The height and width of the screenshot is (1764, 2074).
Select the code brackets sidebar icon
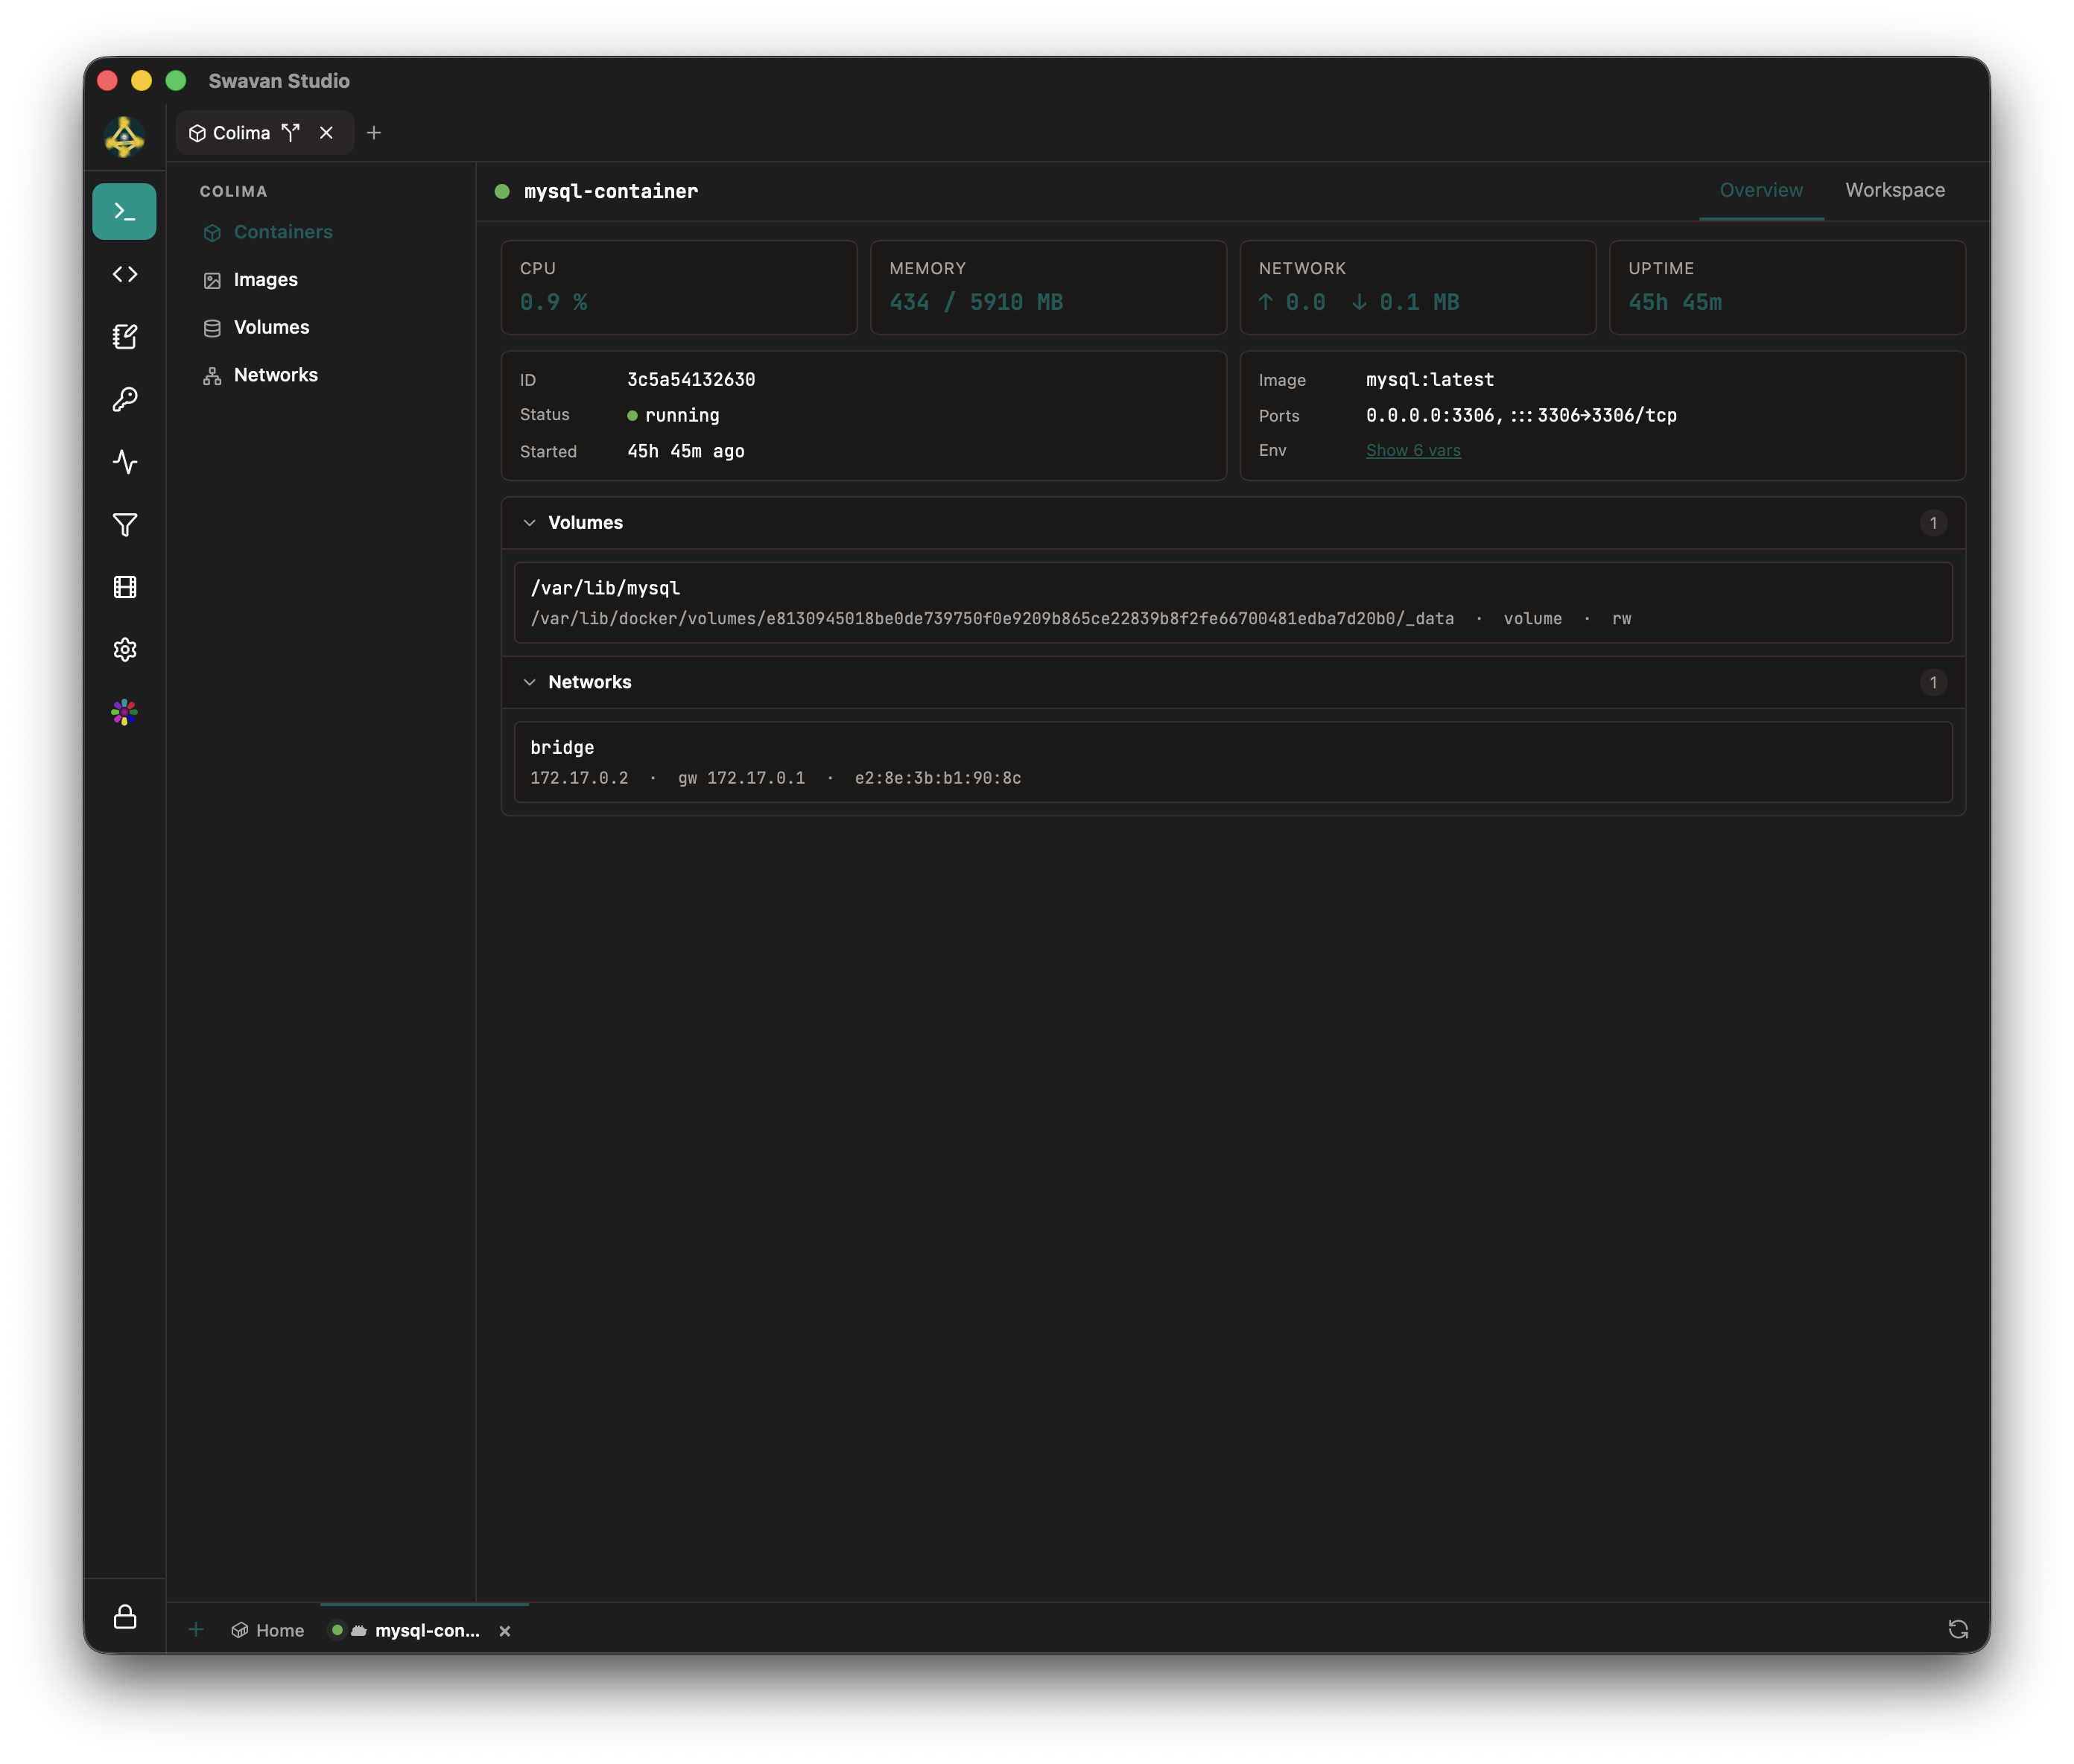pos(124,274)
